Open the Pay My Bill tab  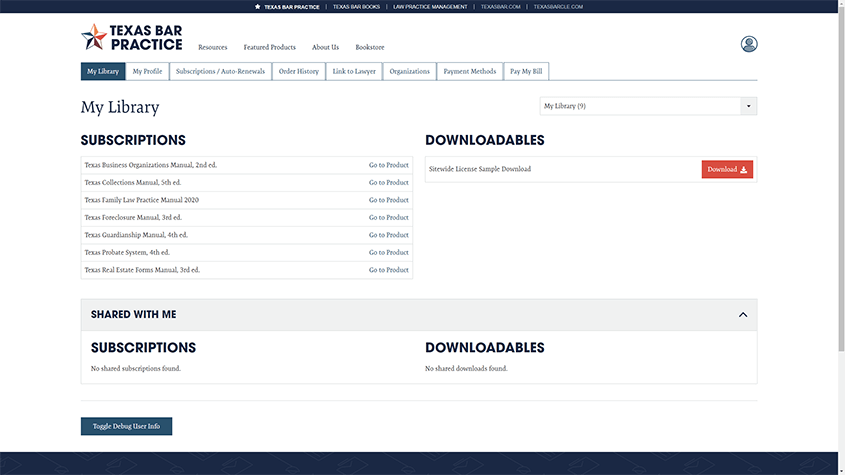click(x=526, y=71)
